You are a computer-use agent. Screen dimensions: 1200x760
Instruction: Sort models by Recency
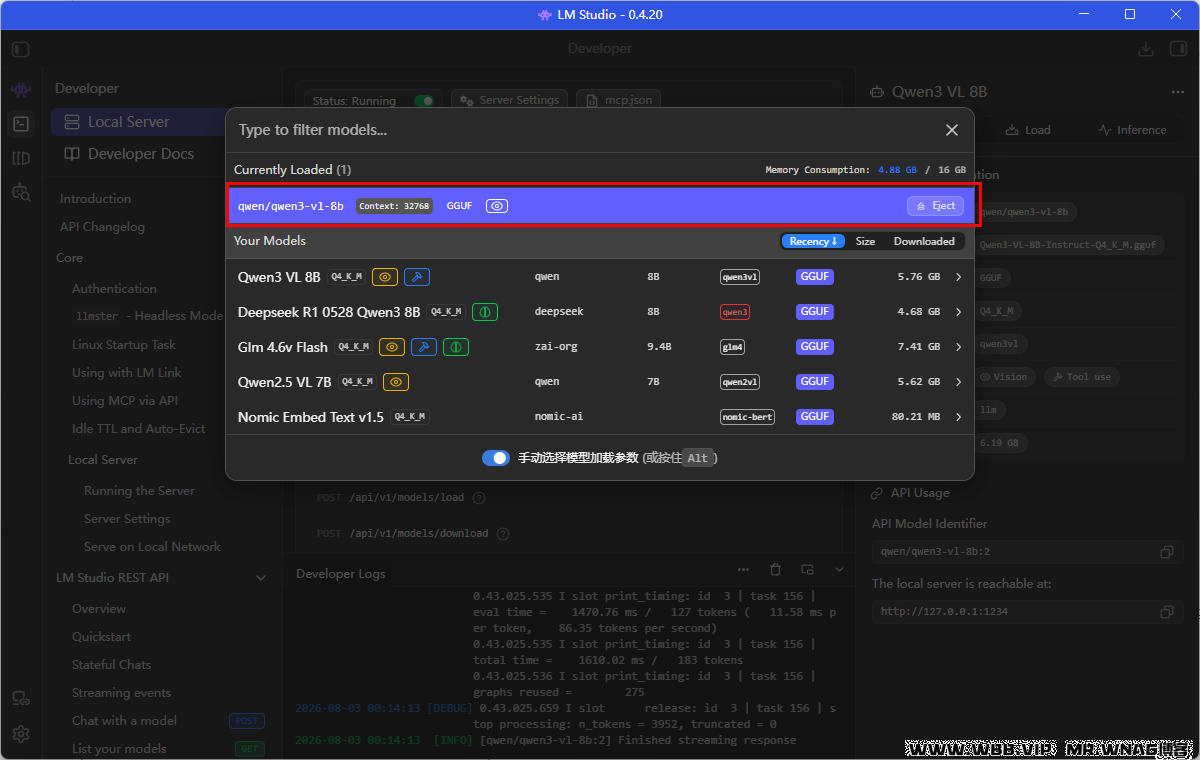coord(813,241)
